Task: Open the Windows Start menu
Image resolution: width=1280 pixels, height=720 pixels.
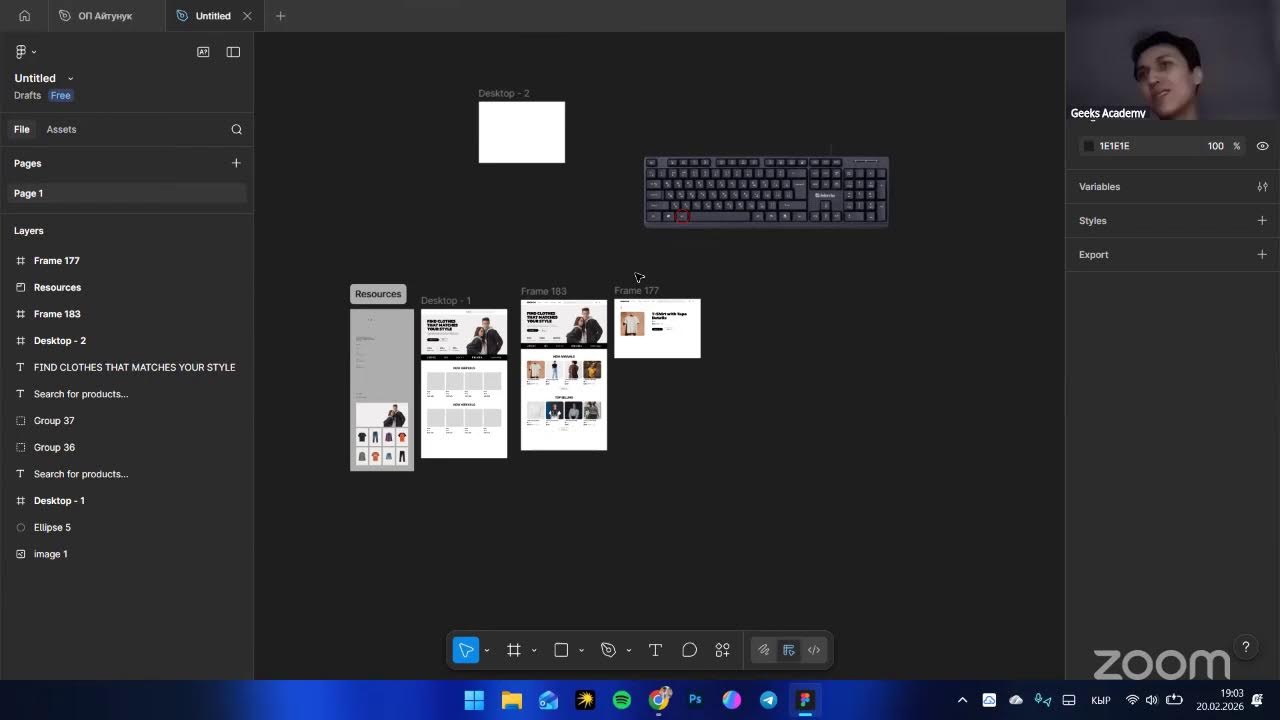Action: click(474, 700)
